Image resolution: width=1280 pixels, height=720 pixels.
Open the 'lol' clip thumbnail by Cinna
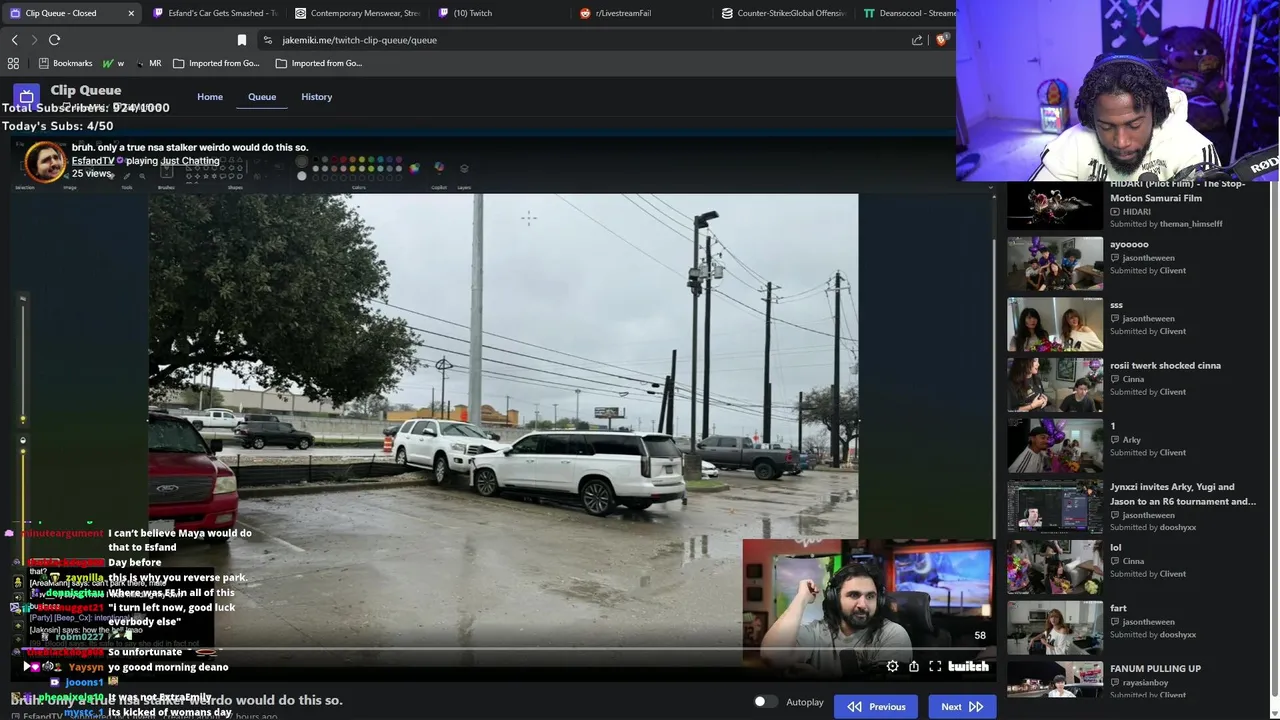coord(1054,567)
